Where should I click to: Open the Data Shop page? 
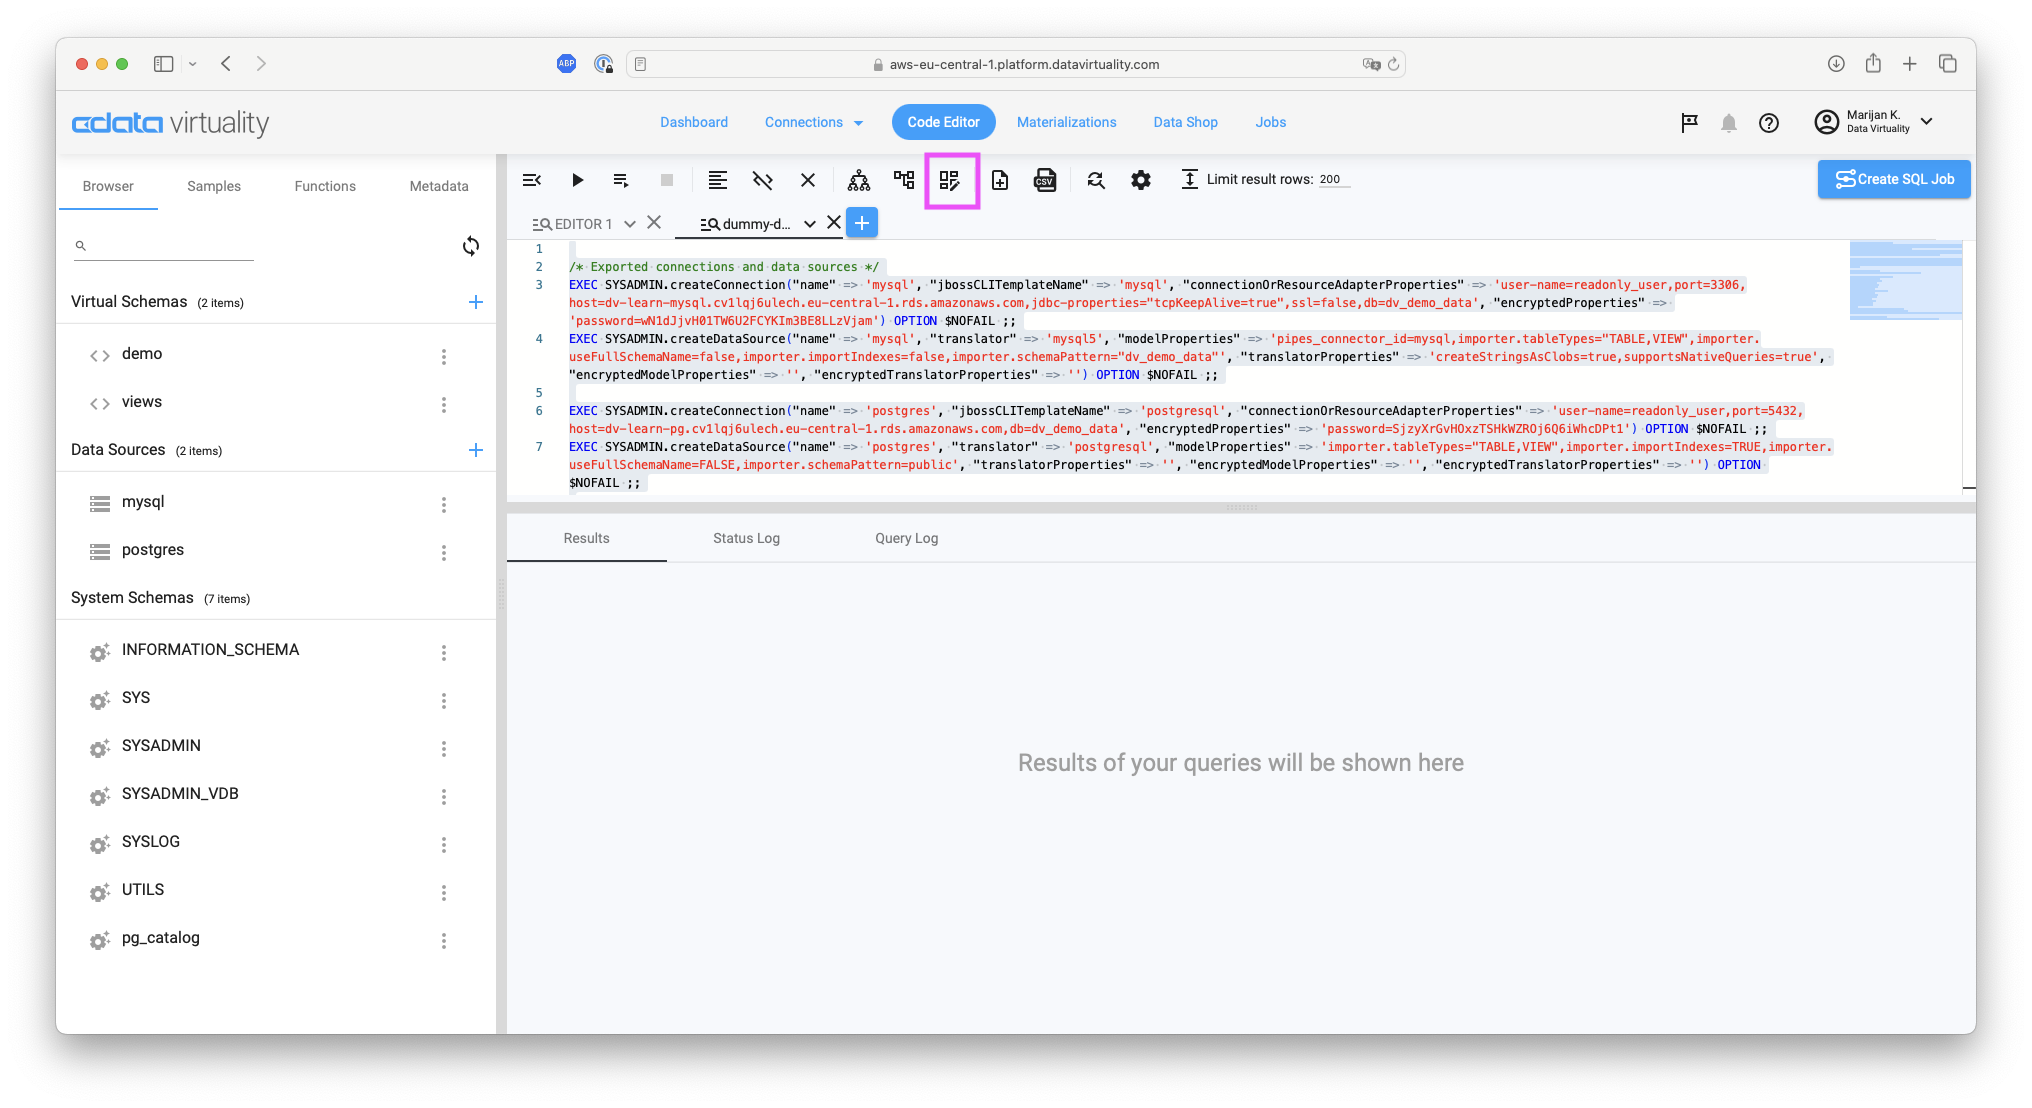coord(1185,122)
